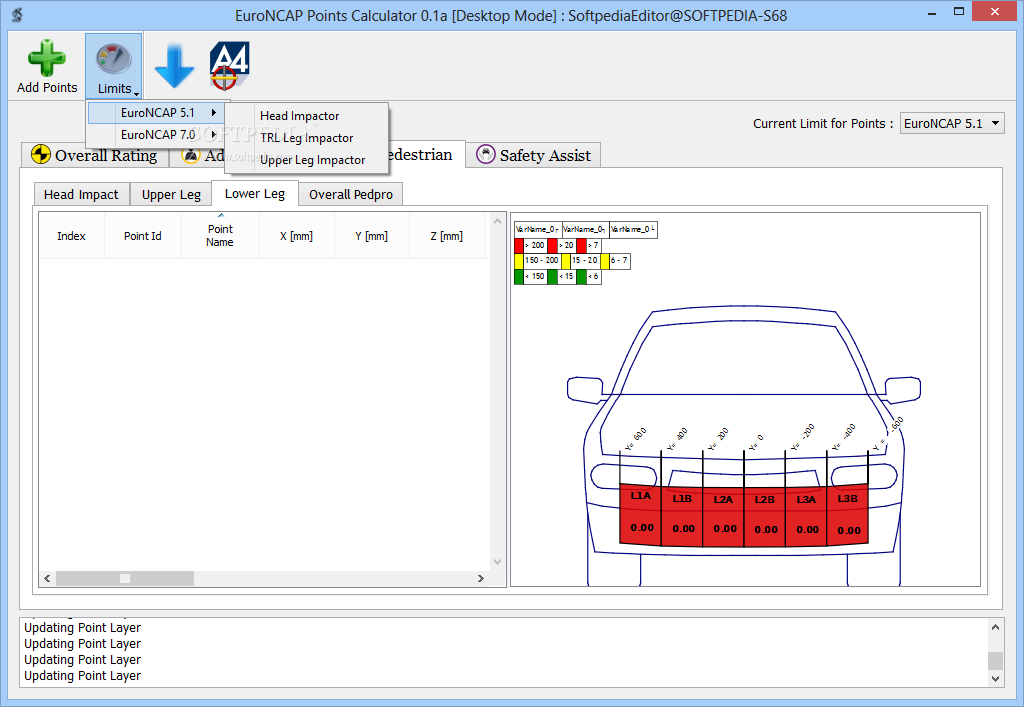Open the Overall Pedpro sub-tab
1024x707 pixels.
tap(351, 195)
